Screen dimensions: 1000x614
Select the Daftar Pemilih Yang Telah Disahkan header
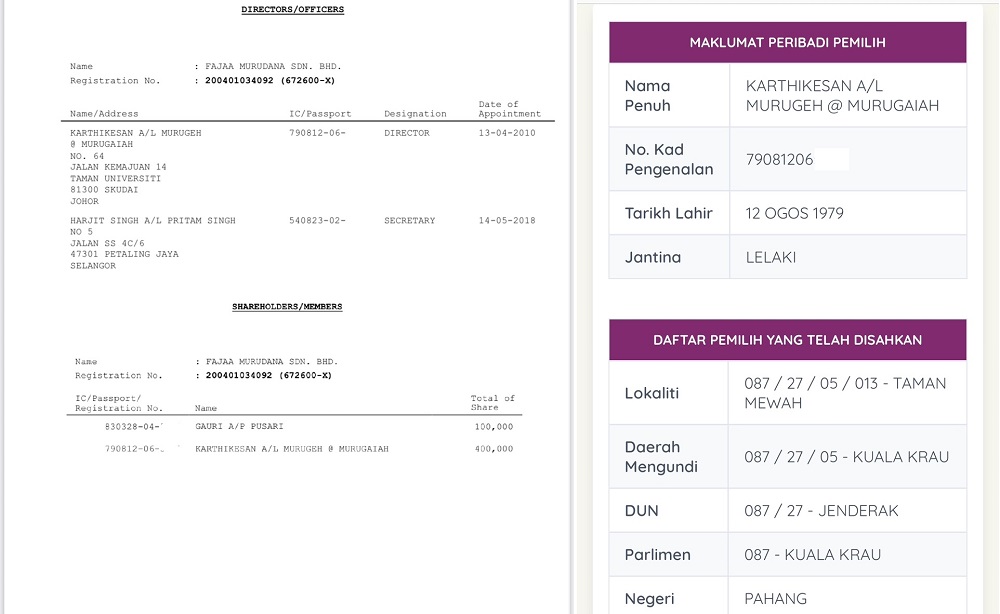point(787,340)
